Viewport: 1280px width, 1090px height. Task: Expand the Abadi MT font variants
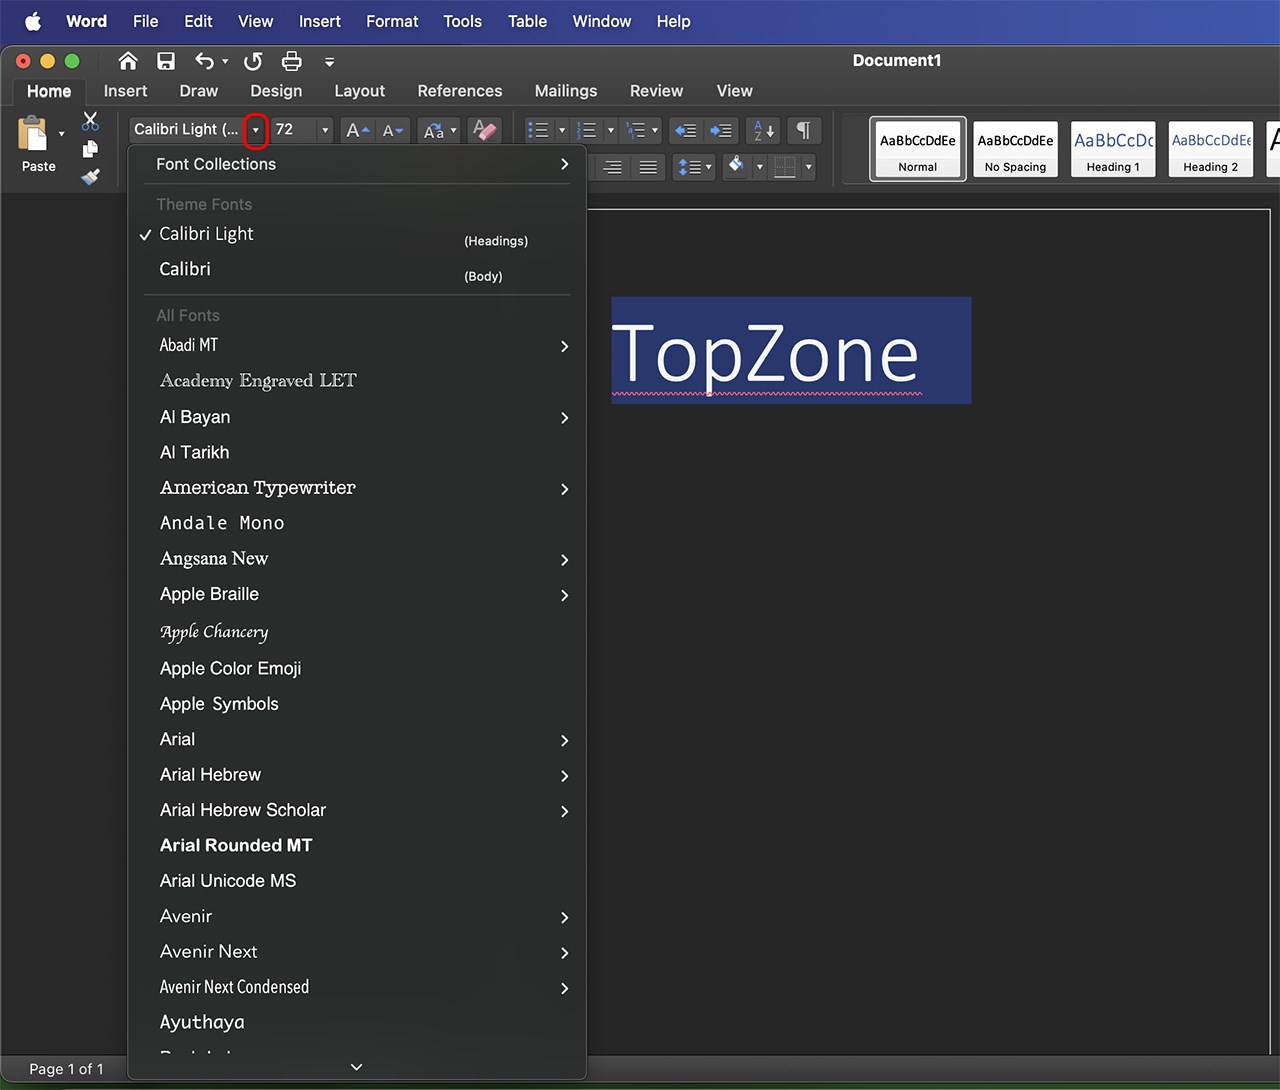(564, 346)
